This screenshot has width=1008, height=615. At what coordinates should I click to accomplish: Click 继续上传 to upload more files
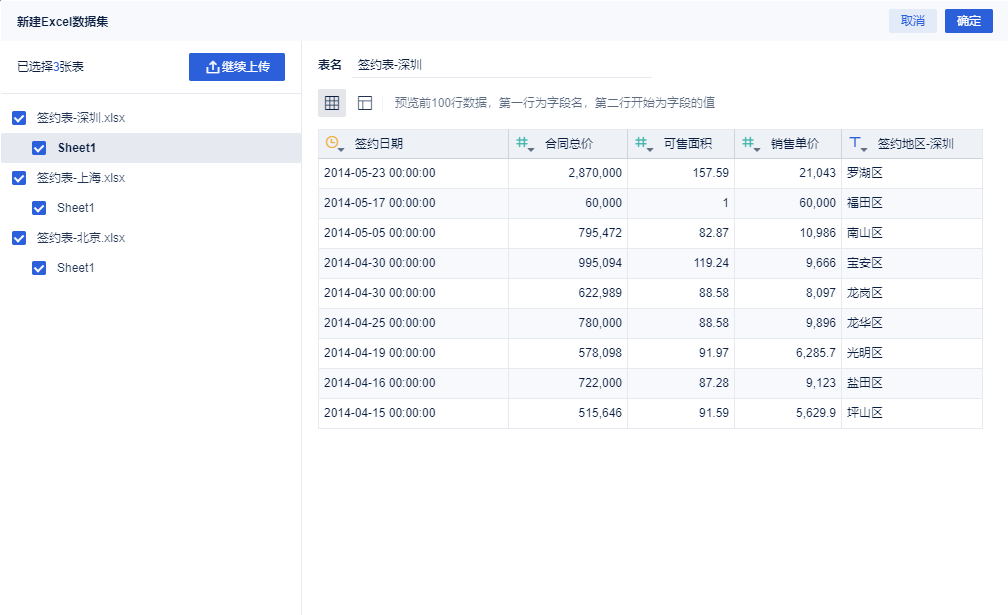[x=237, y=67]
